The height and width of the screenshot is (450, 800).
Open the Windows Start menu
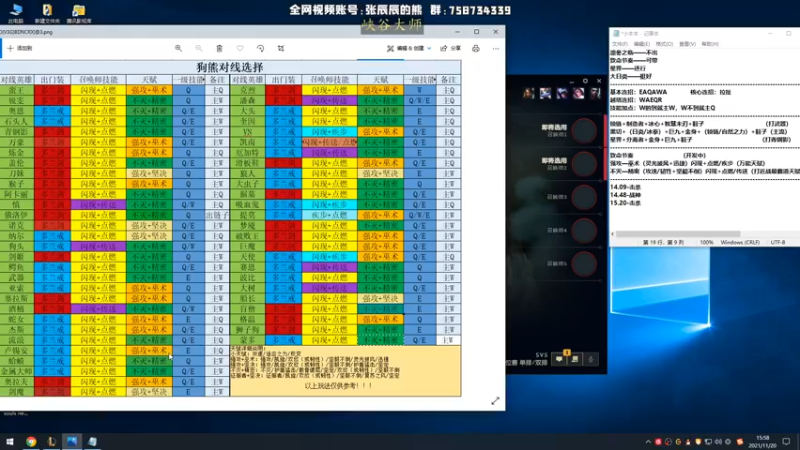tap(10, 441)
